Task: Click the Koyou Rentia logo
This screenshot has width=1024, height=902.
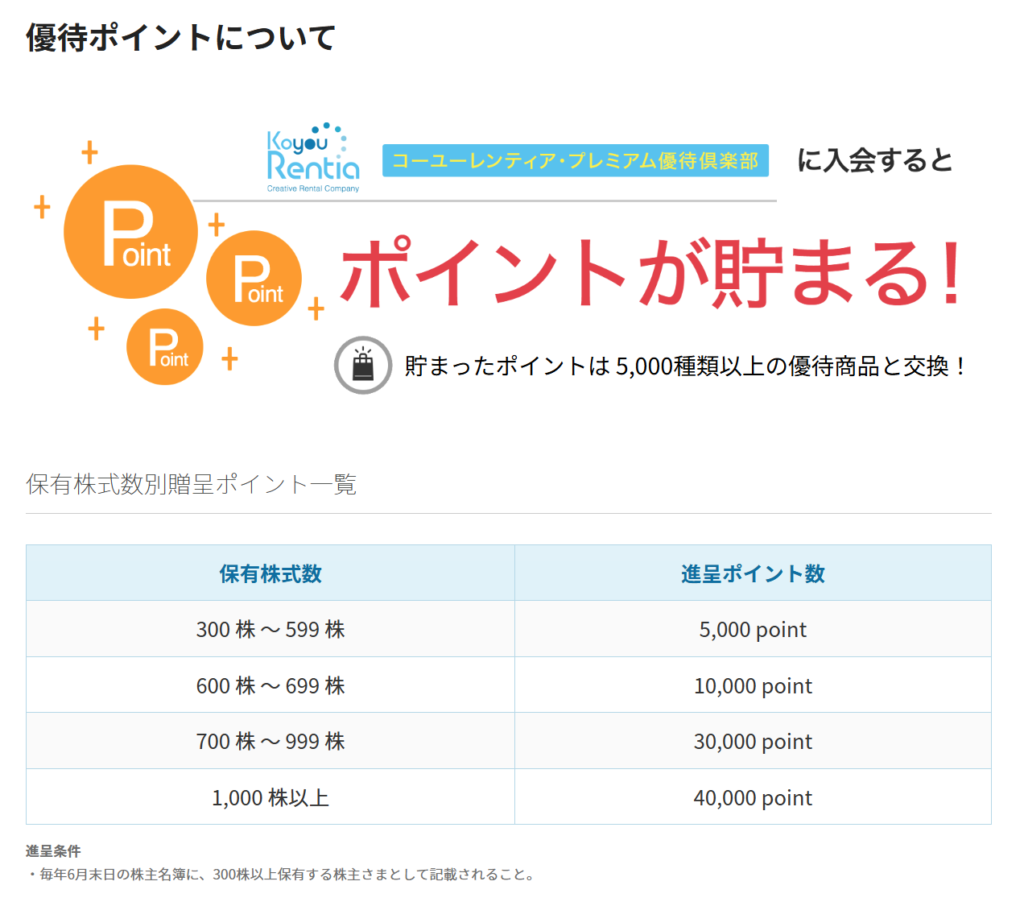Action: click(x=313, y=157)
